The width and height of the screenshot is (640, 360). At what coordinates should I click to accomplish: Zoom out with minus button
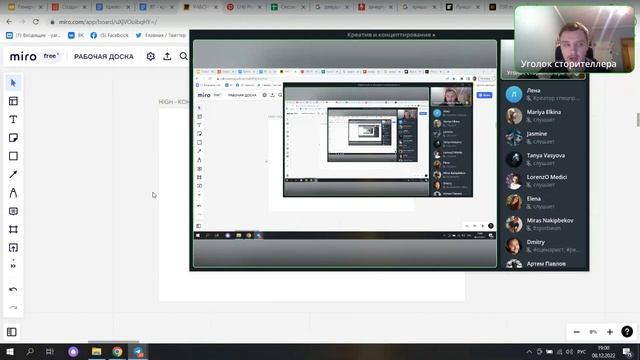(x=576, y=332)
